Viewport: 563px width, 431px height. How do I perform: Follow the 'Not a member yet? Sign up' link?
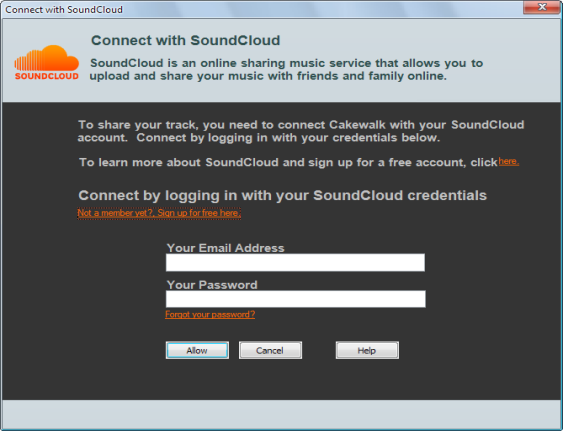click(159, 213)
